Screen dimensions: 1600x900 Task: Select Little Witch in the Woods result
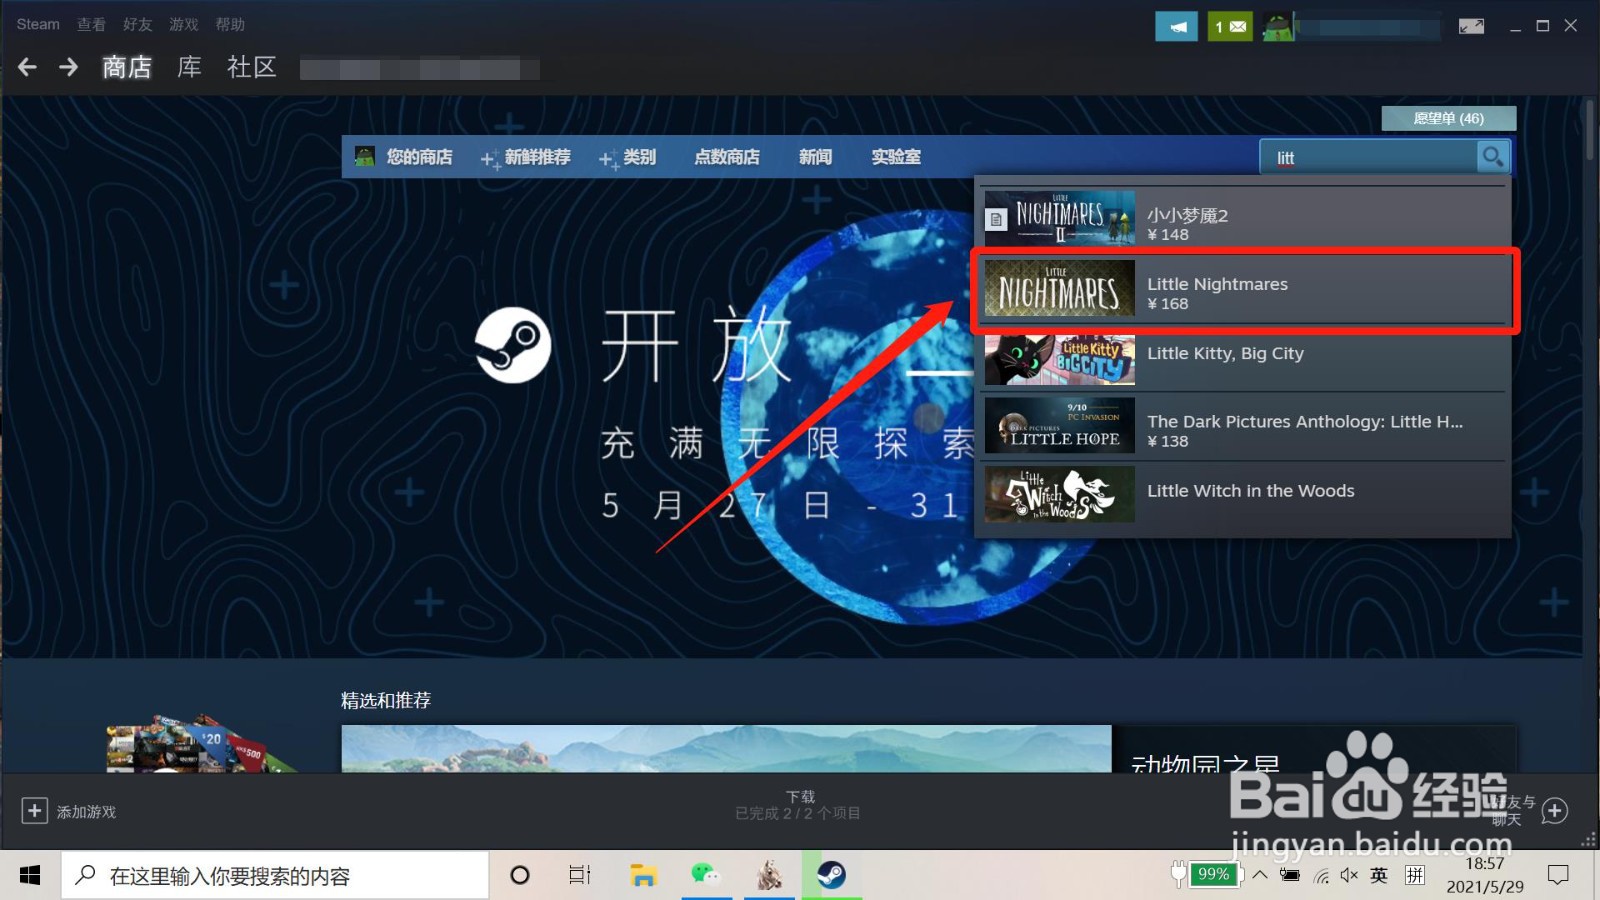point(1244,495)
